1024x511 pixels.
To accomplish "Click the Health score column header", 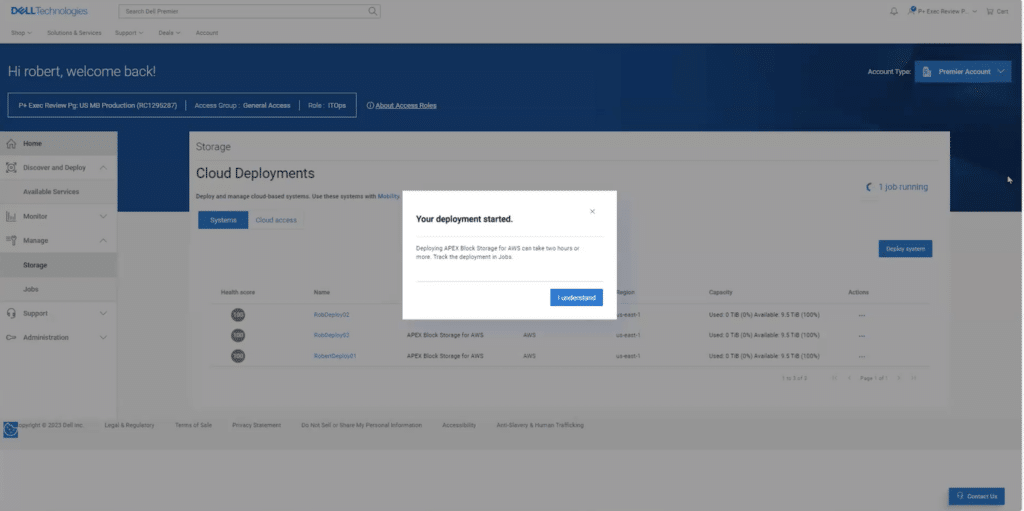I will (238, 293).
